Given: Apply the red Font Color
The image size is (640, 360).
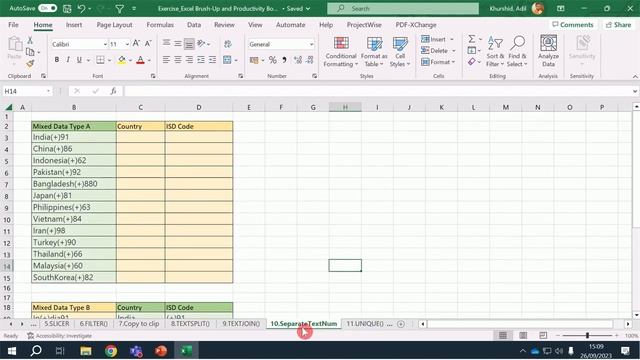Looking at the screenshot, I should pyautogui.click(x=140, y=60).
